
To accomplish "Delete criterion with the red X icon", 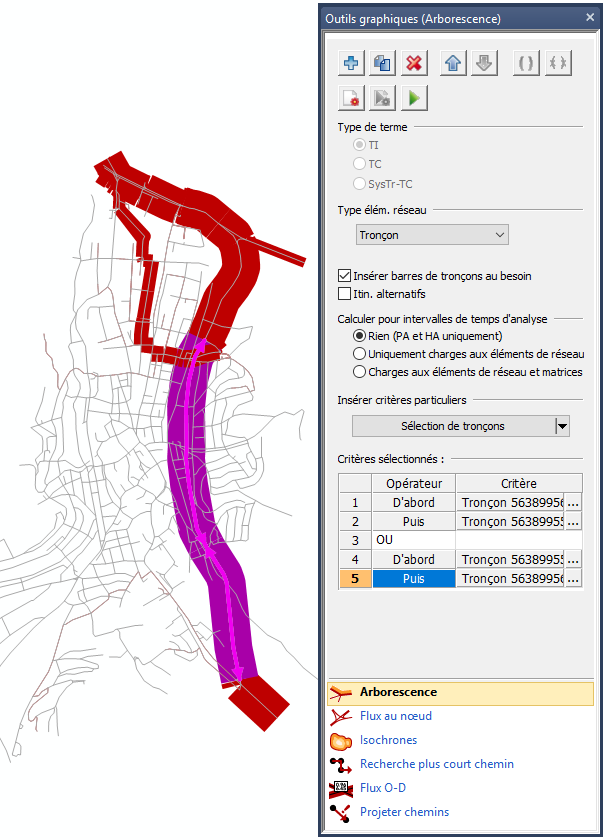I will pyautogui.click(x=413, y=63).
